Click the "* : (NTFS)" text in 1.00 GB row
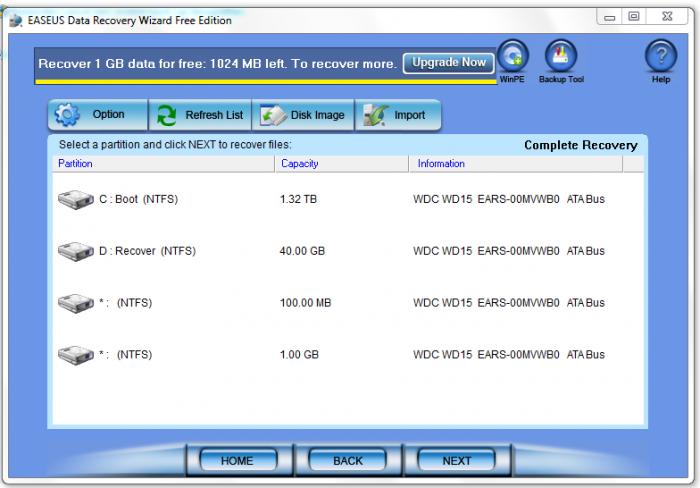Screen dimensions: 700x488 pyautogui.click(x=125, y=355)
